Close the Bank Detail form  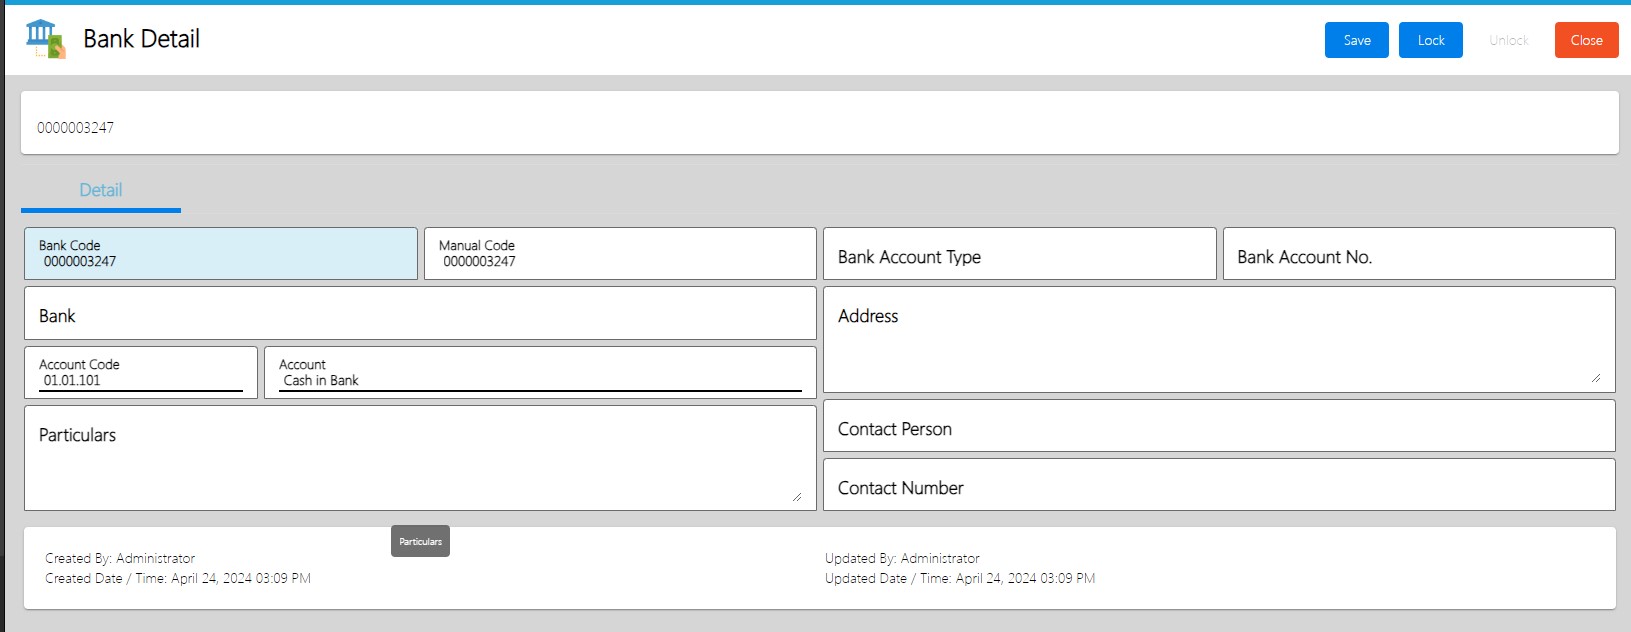pyautogui.click(x=1586, y=40)
